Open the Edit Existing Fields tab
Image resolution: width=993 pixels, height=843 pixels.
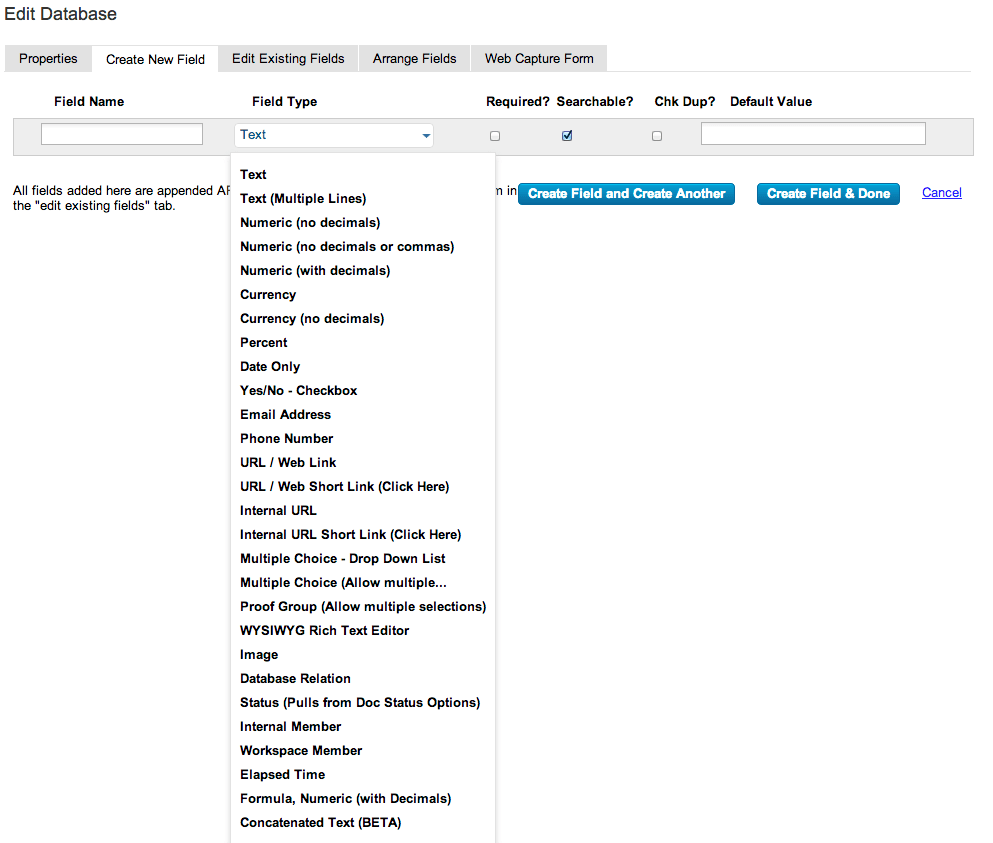click(287, 58)
